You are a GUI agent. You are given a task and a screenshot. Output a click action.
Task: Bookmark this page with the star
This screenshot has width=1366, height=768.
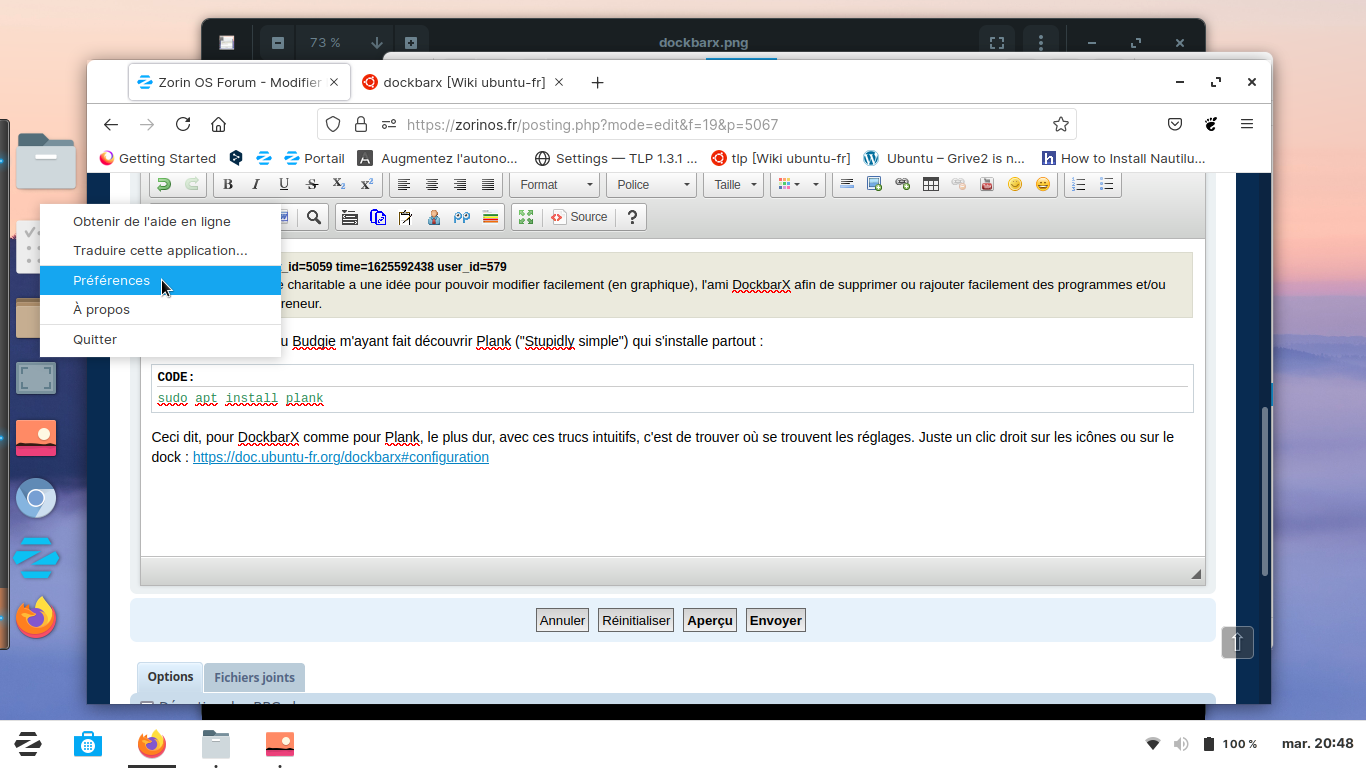pyautogui.click(x=1060, y=125)
